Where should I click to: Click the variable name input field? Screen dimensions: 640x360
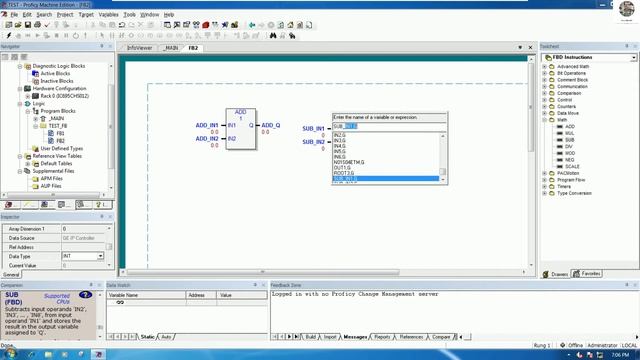pyautogui.click(x=389, y=126)
